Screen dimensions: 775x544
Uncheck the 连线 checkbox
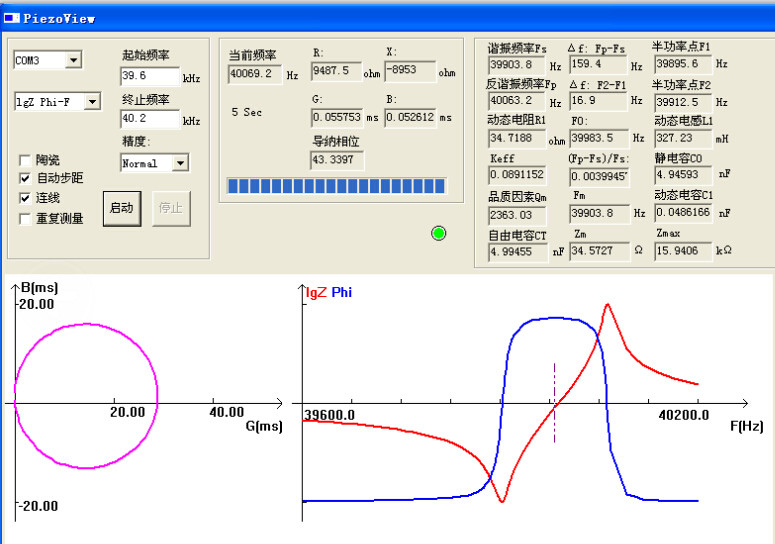point(24,198)
